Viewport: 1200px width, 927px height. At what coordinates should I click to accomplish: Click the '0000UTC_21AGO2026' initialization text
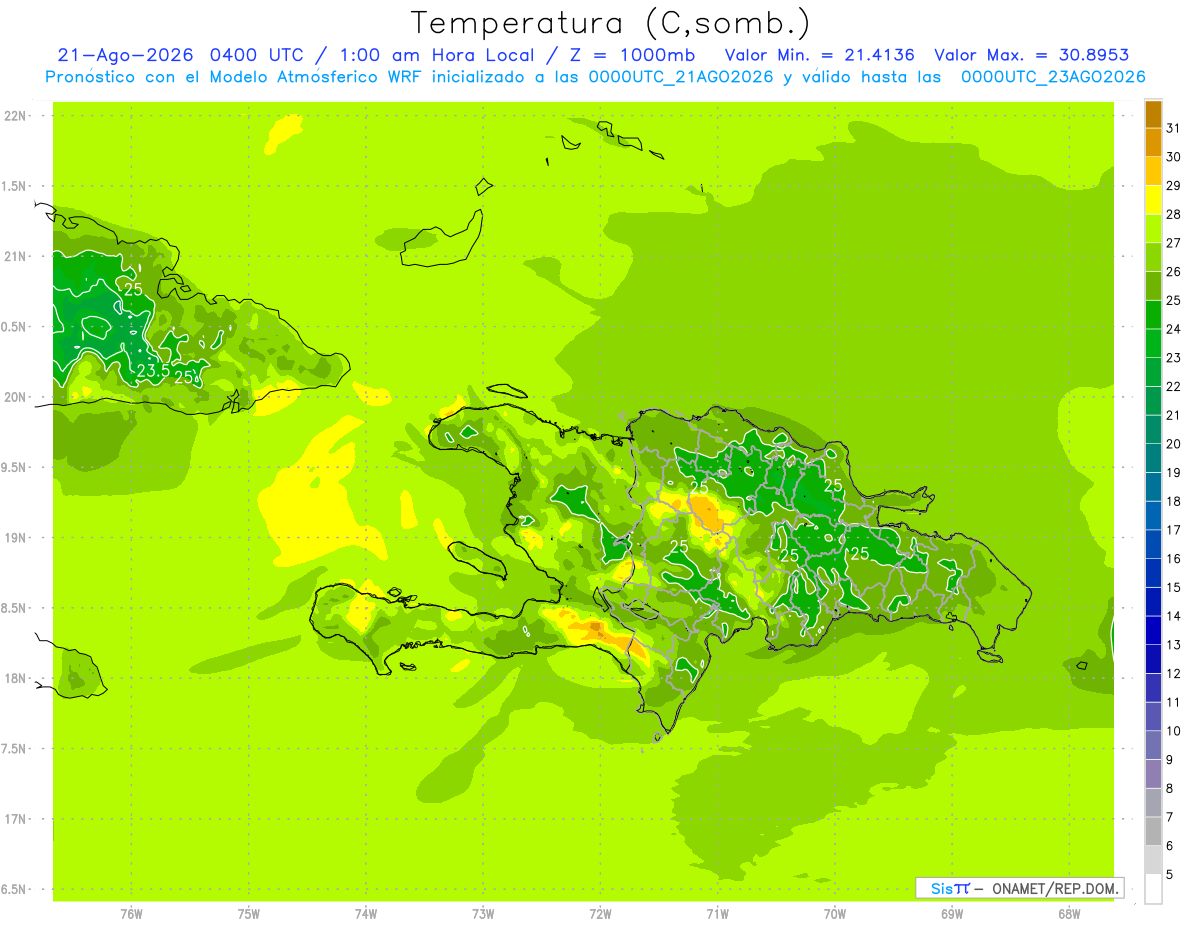(x=681, y=77)
